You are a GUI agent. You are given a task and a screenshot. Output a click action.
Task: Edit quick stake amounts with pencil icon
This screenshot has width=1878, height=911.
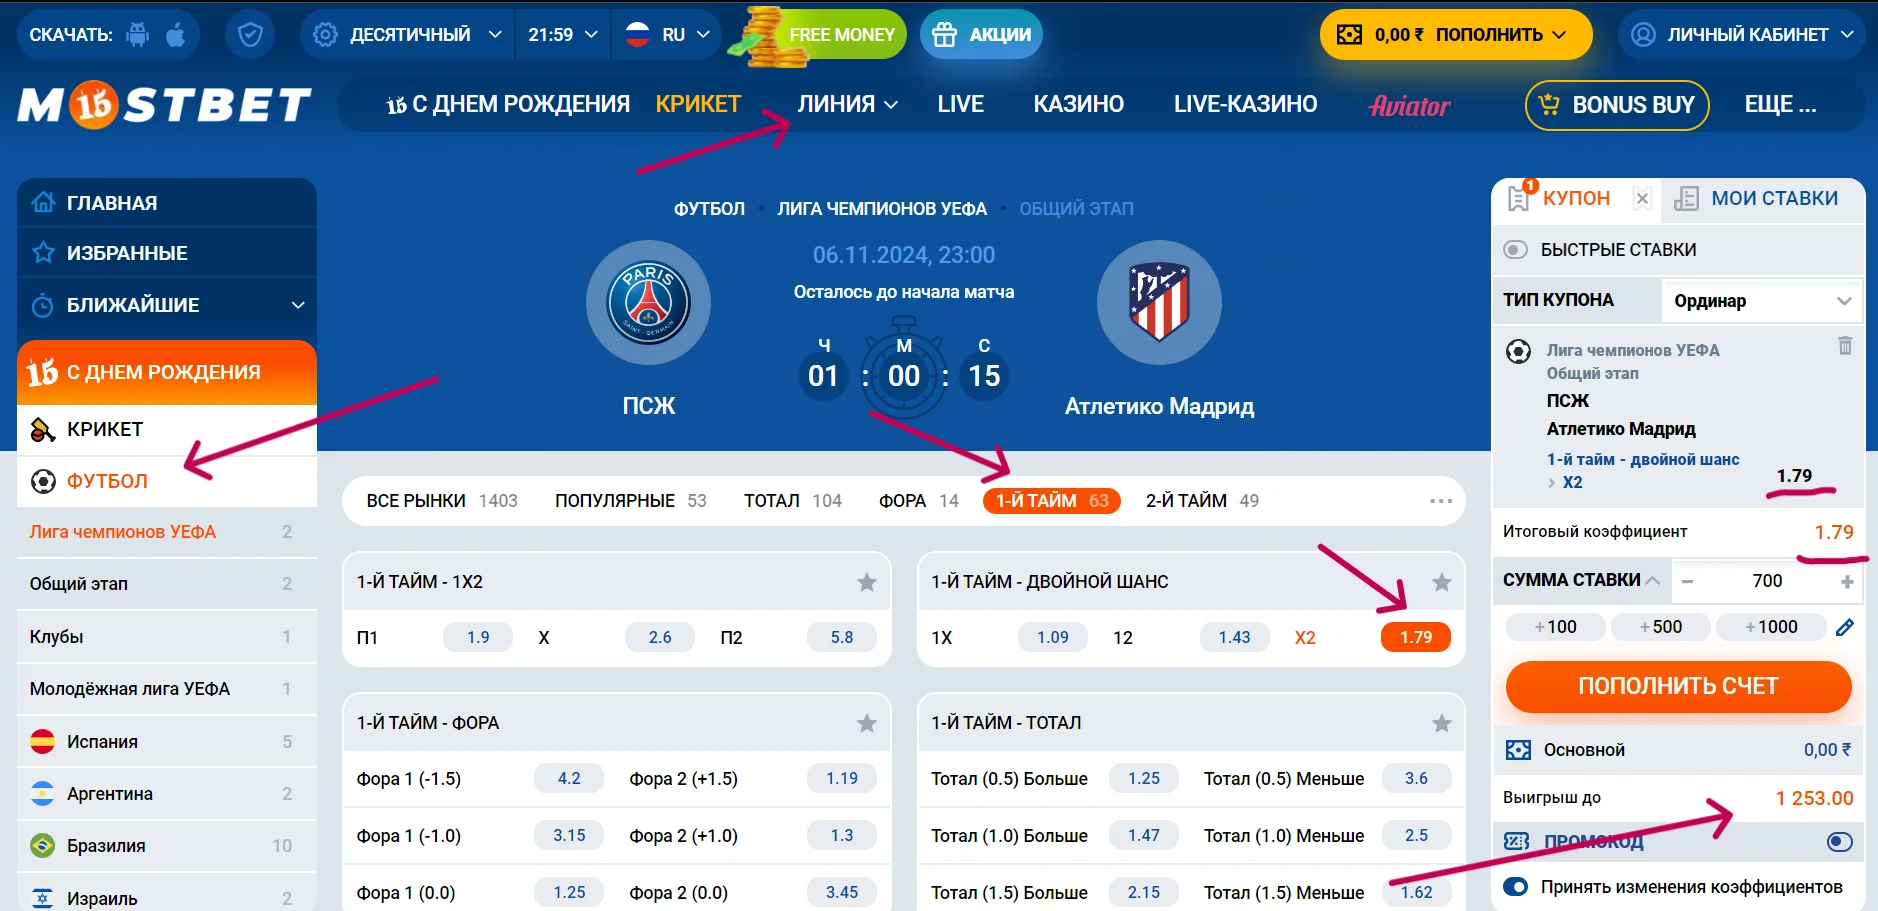coord(1845,627)
